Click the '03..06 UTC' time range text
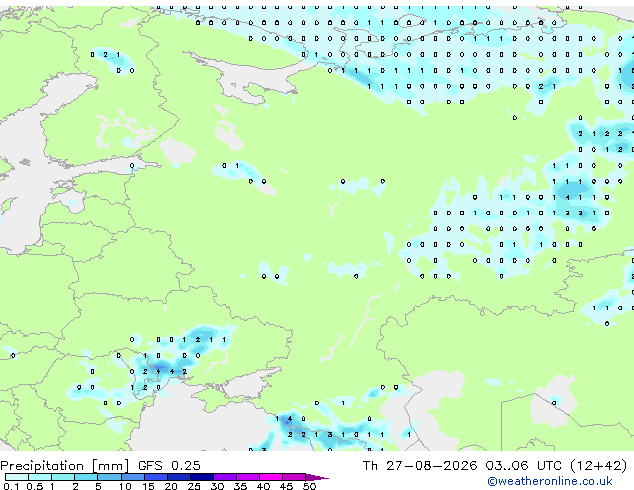 (x=524, y=466)
